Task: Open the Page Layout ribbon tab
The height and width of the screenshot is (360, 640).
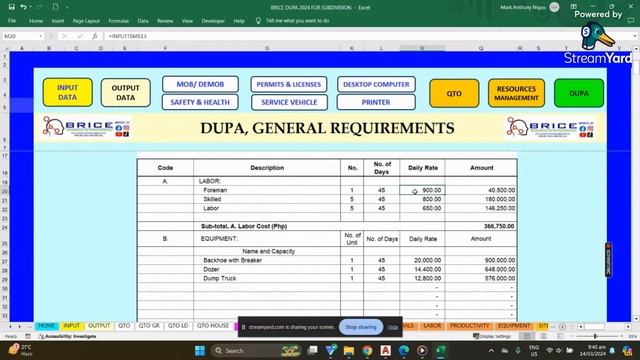Action: 86,21
